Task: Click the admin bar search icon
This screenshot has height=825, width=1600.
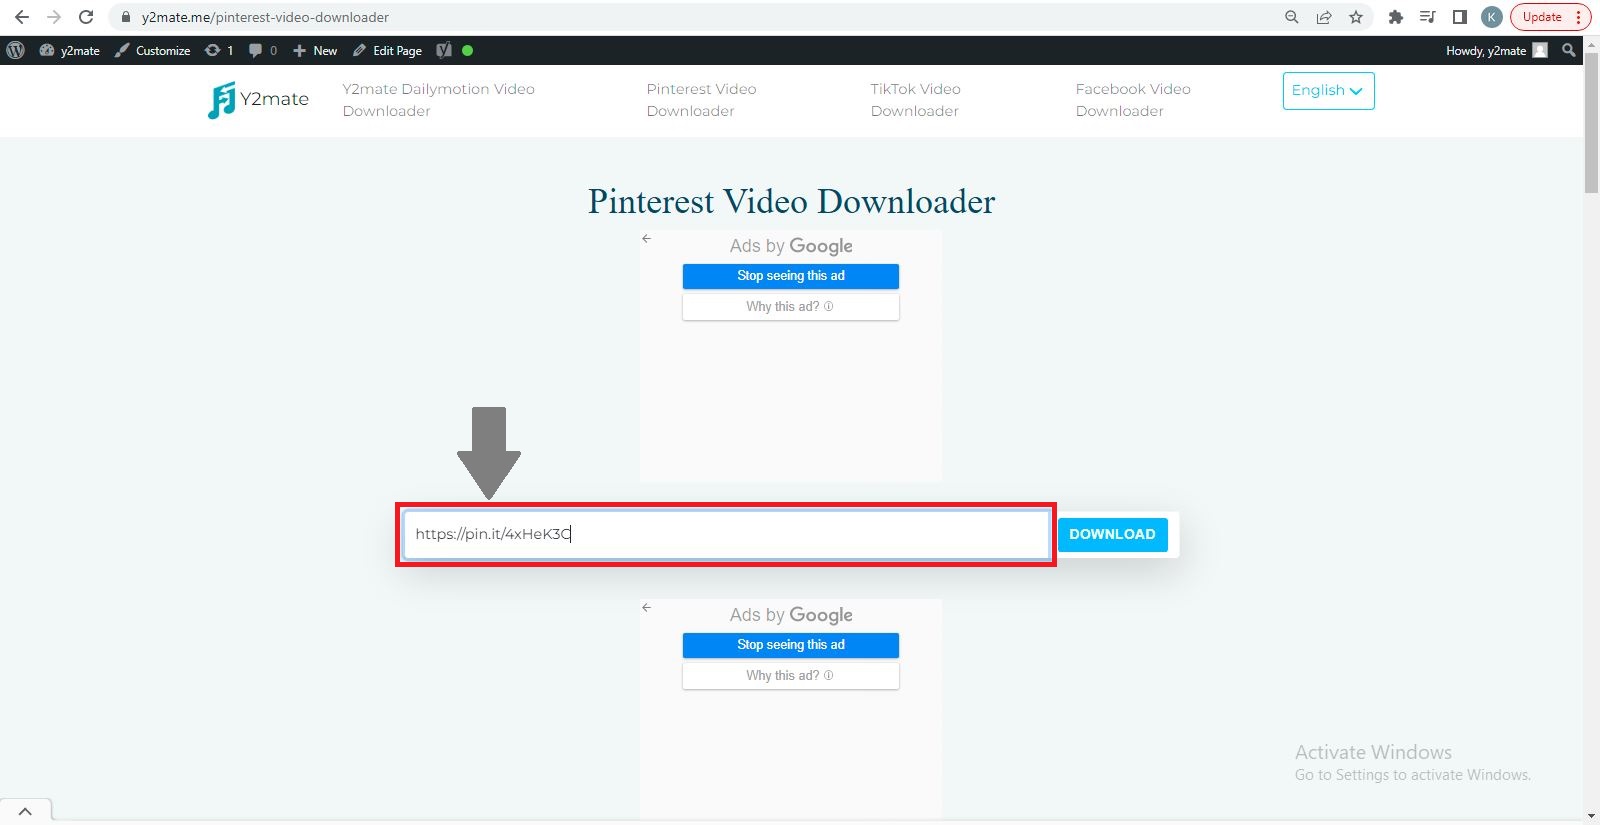Action: [1568, 50]
